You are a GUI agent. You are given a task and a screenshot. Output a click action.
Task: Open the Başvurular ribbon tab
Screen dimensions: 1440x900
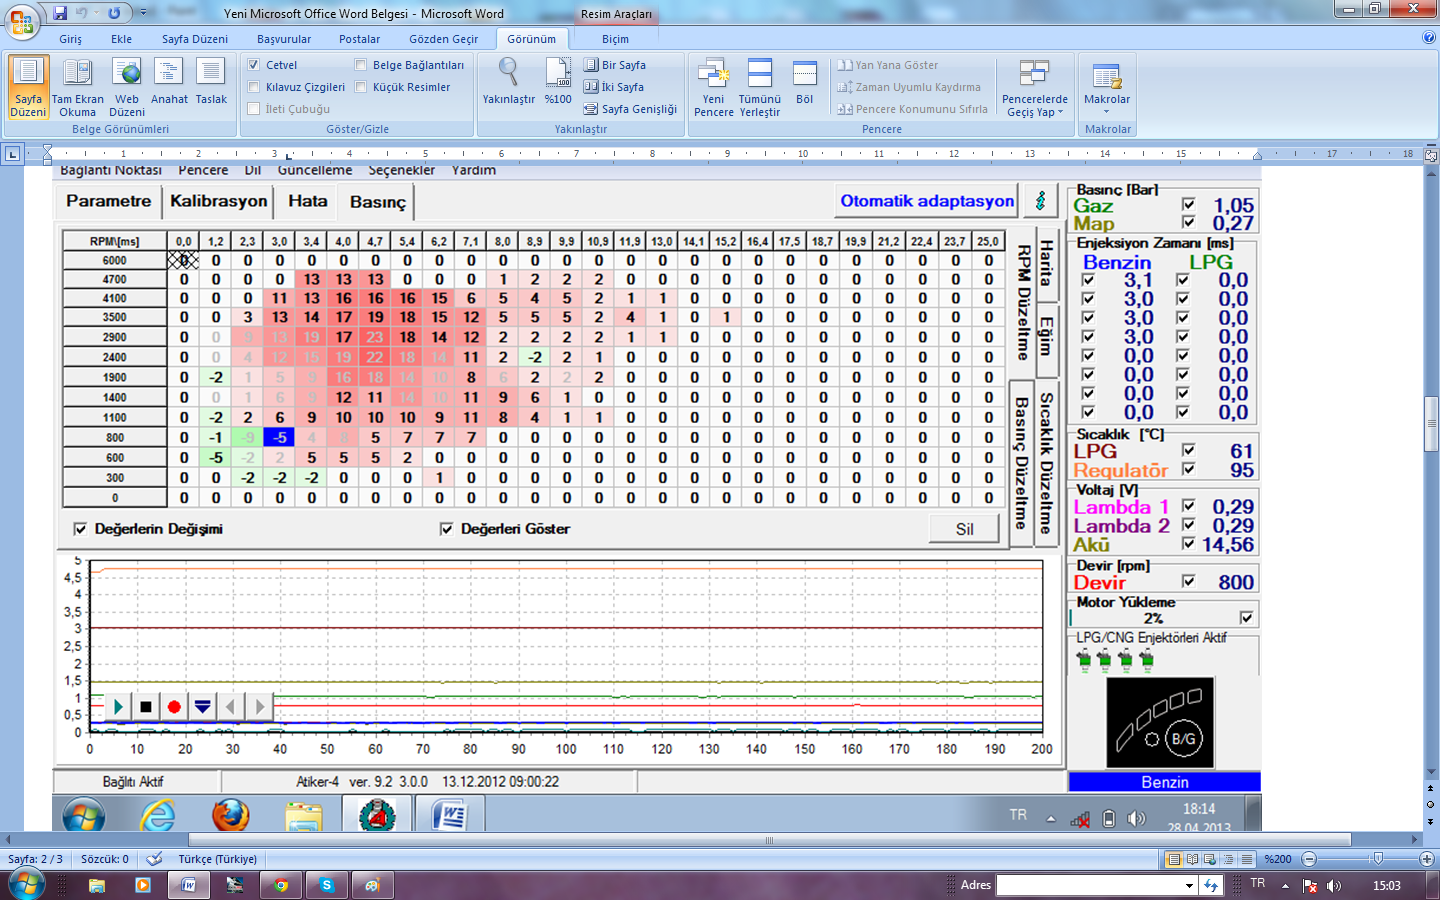coord(284,39)
